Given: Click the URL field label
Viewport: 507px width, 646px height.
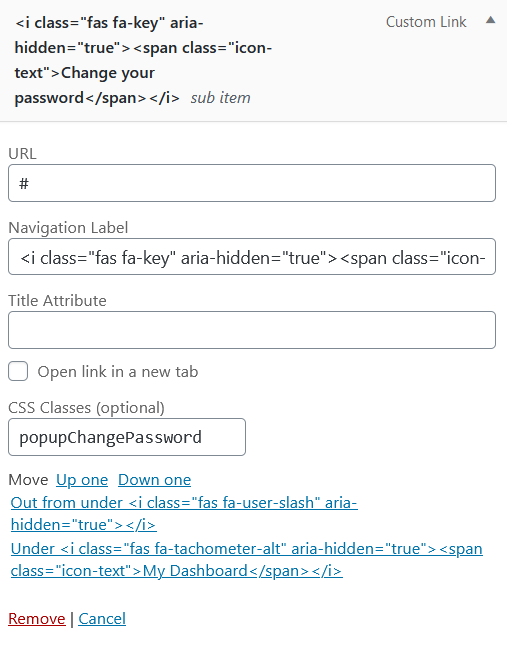Looking at the screenshot, I should click(22, 154).
